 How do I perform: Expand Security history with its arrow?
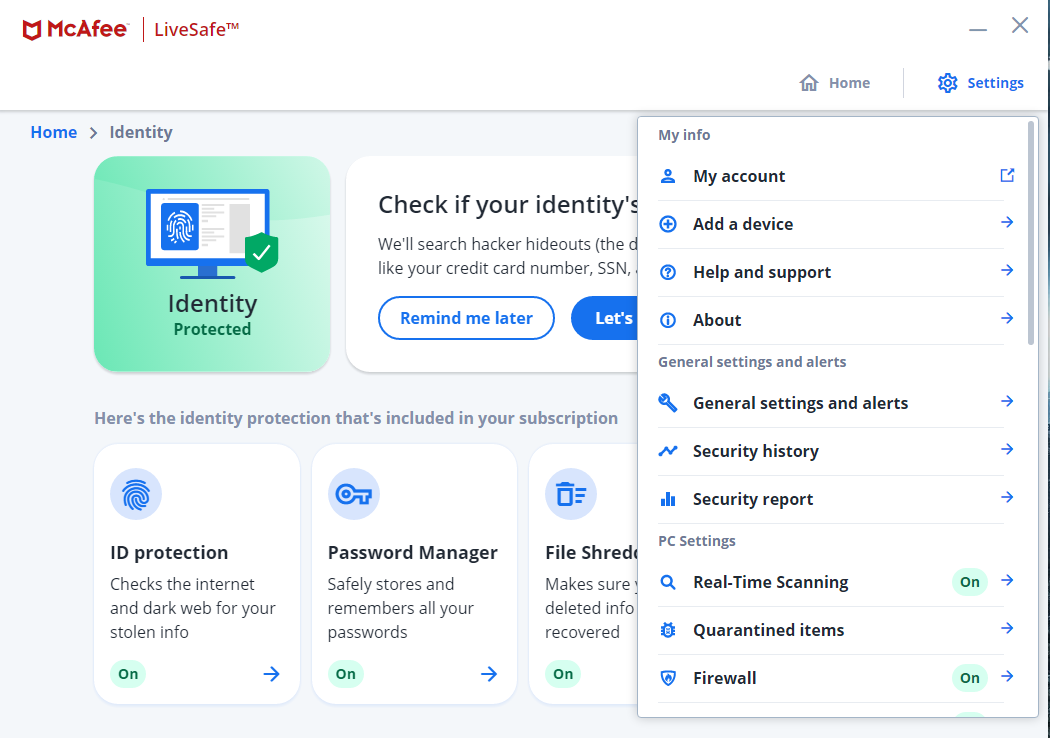point(1006,449)
